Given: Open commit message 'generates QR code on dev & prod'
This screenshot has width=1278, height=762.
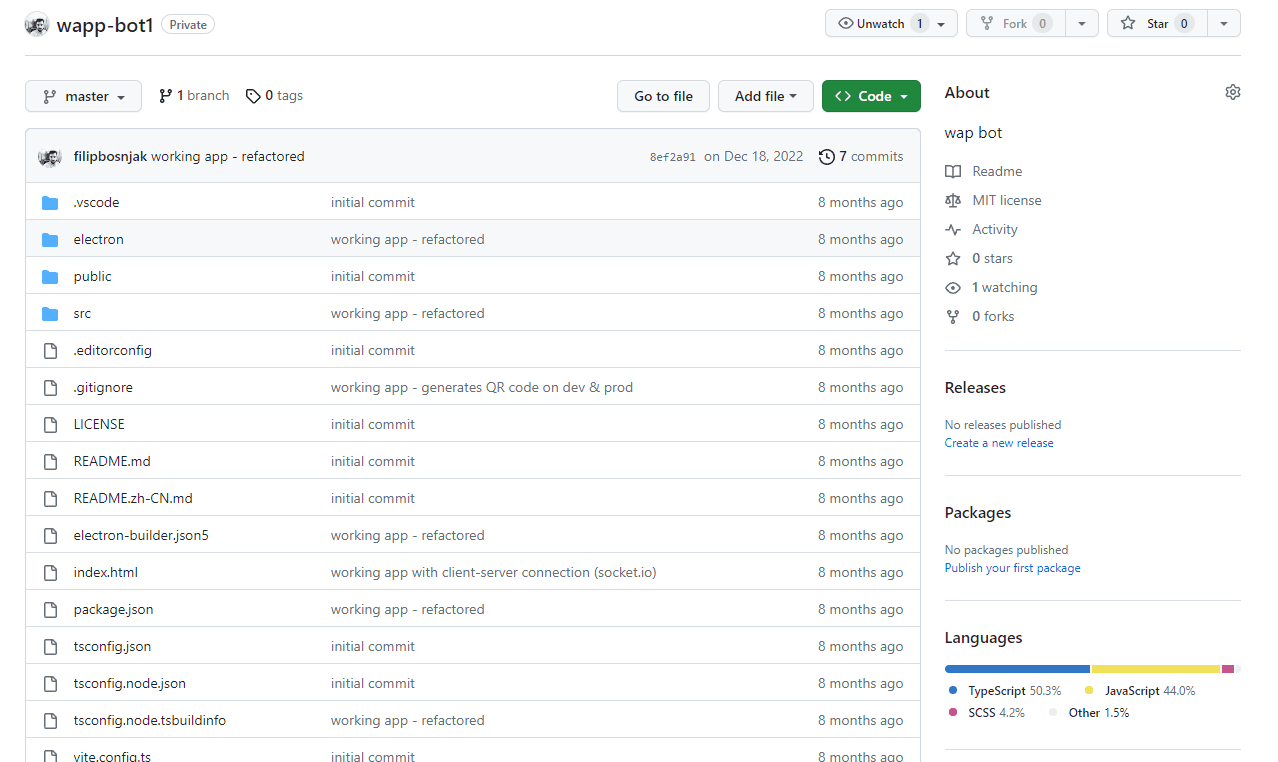Looking at the screenshot, I should (x=482, y=387).
